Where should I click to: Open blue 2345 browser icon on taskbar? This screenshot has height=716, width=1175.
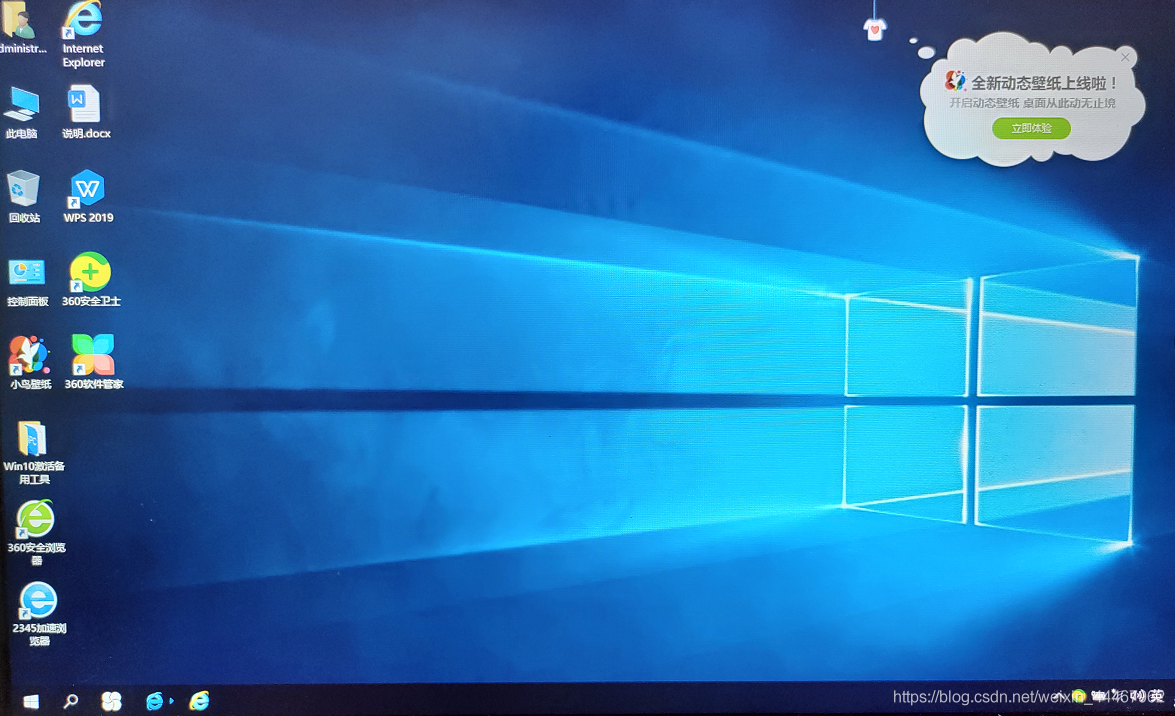tap(154, 701)
